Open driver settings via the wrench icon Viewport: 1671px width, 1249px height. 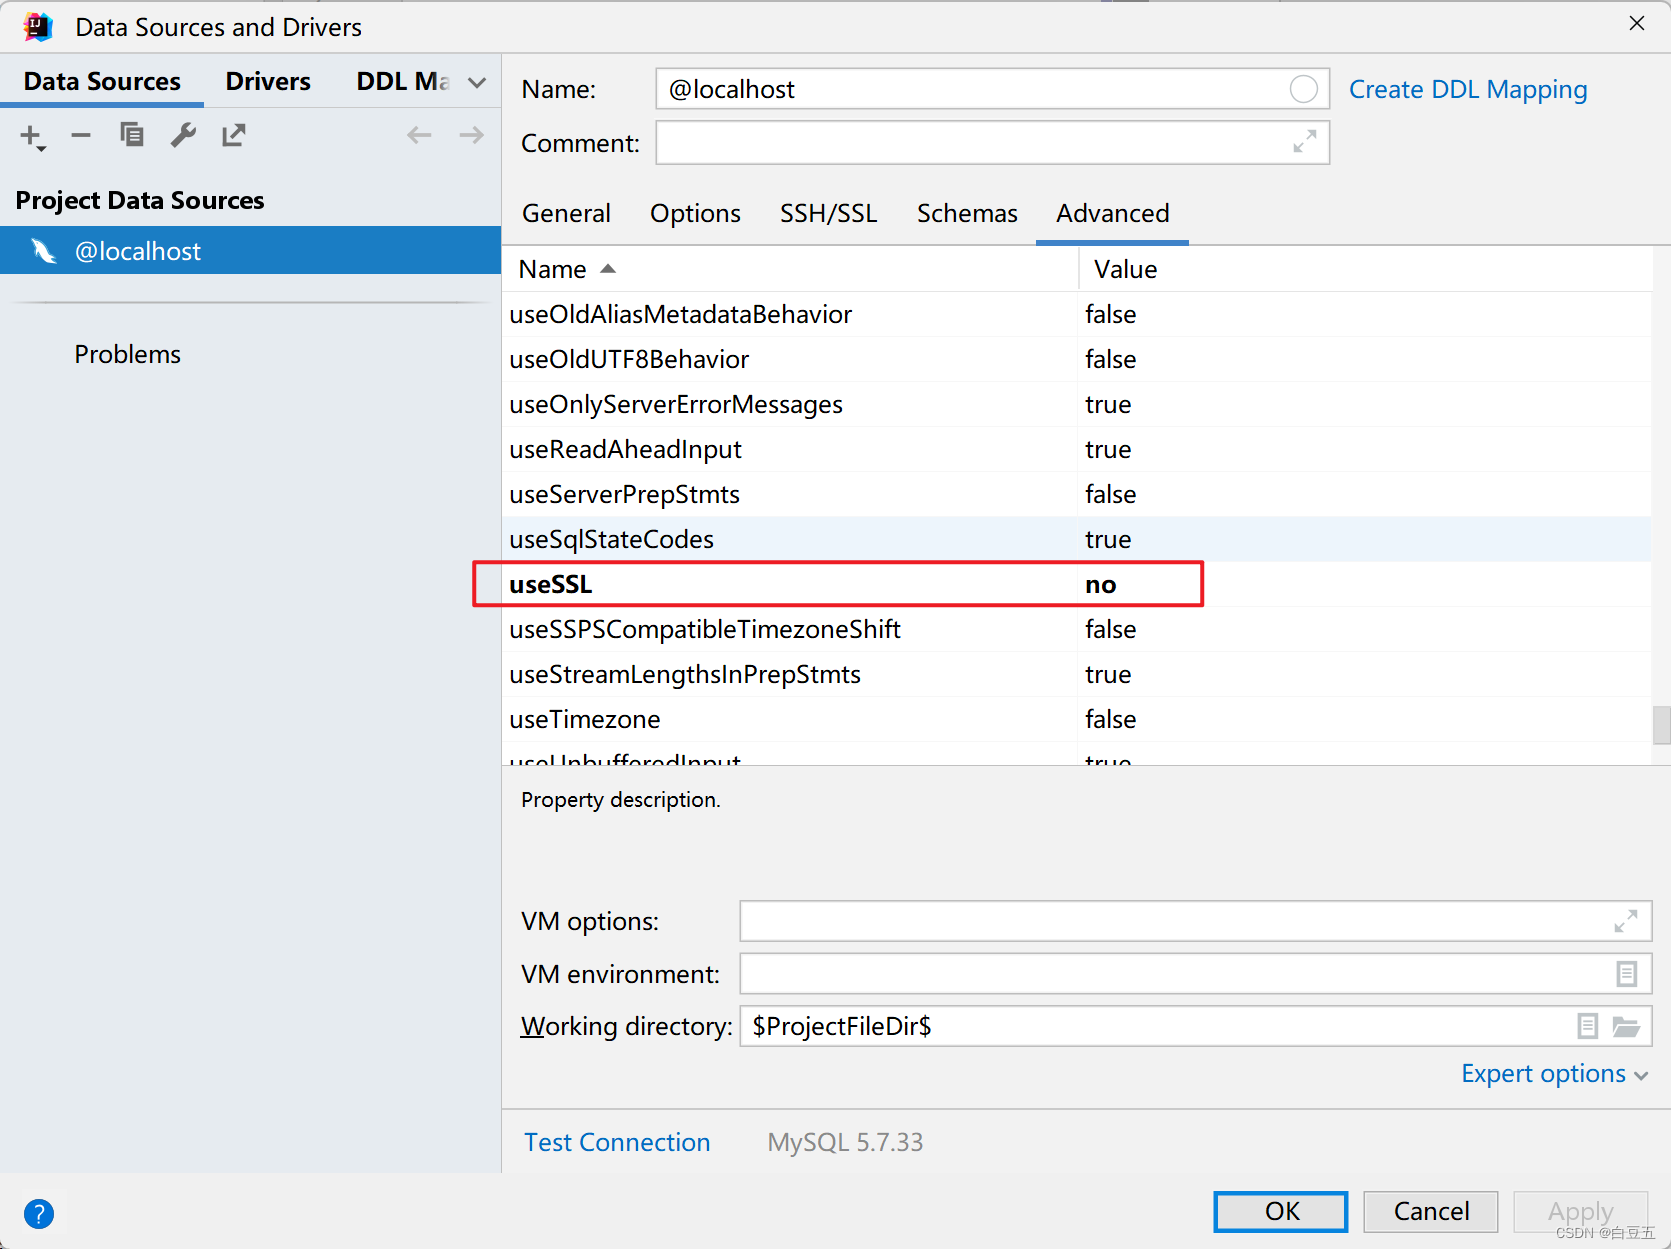(183, 135)
